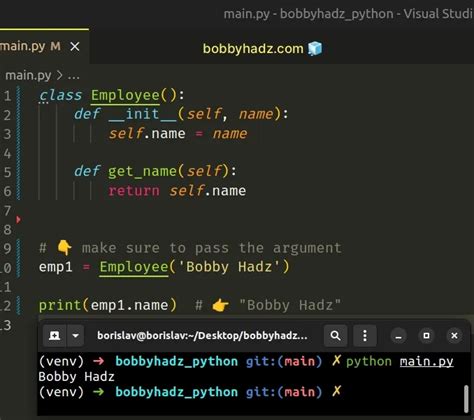Close the terminal window
Viewport: 474px width, 420px height.
coord(454,336)
